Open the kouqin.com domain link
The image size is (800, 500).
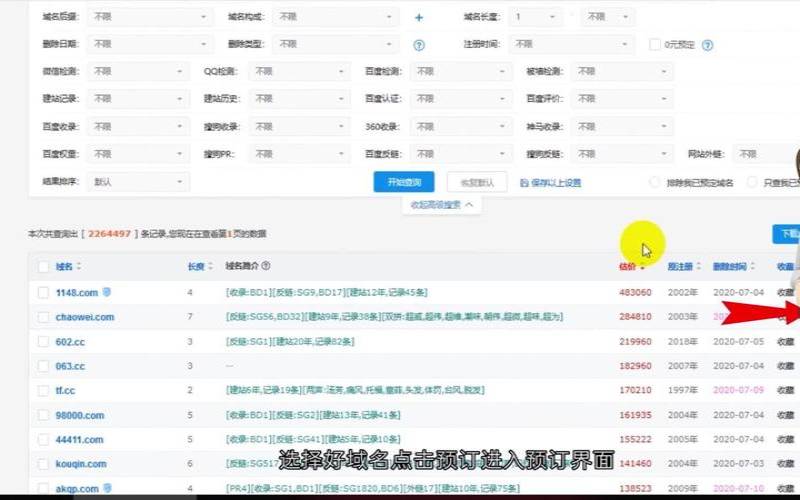[81, 464]
